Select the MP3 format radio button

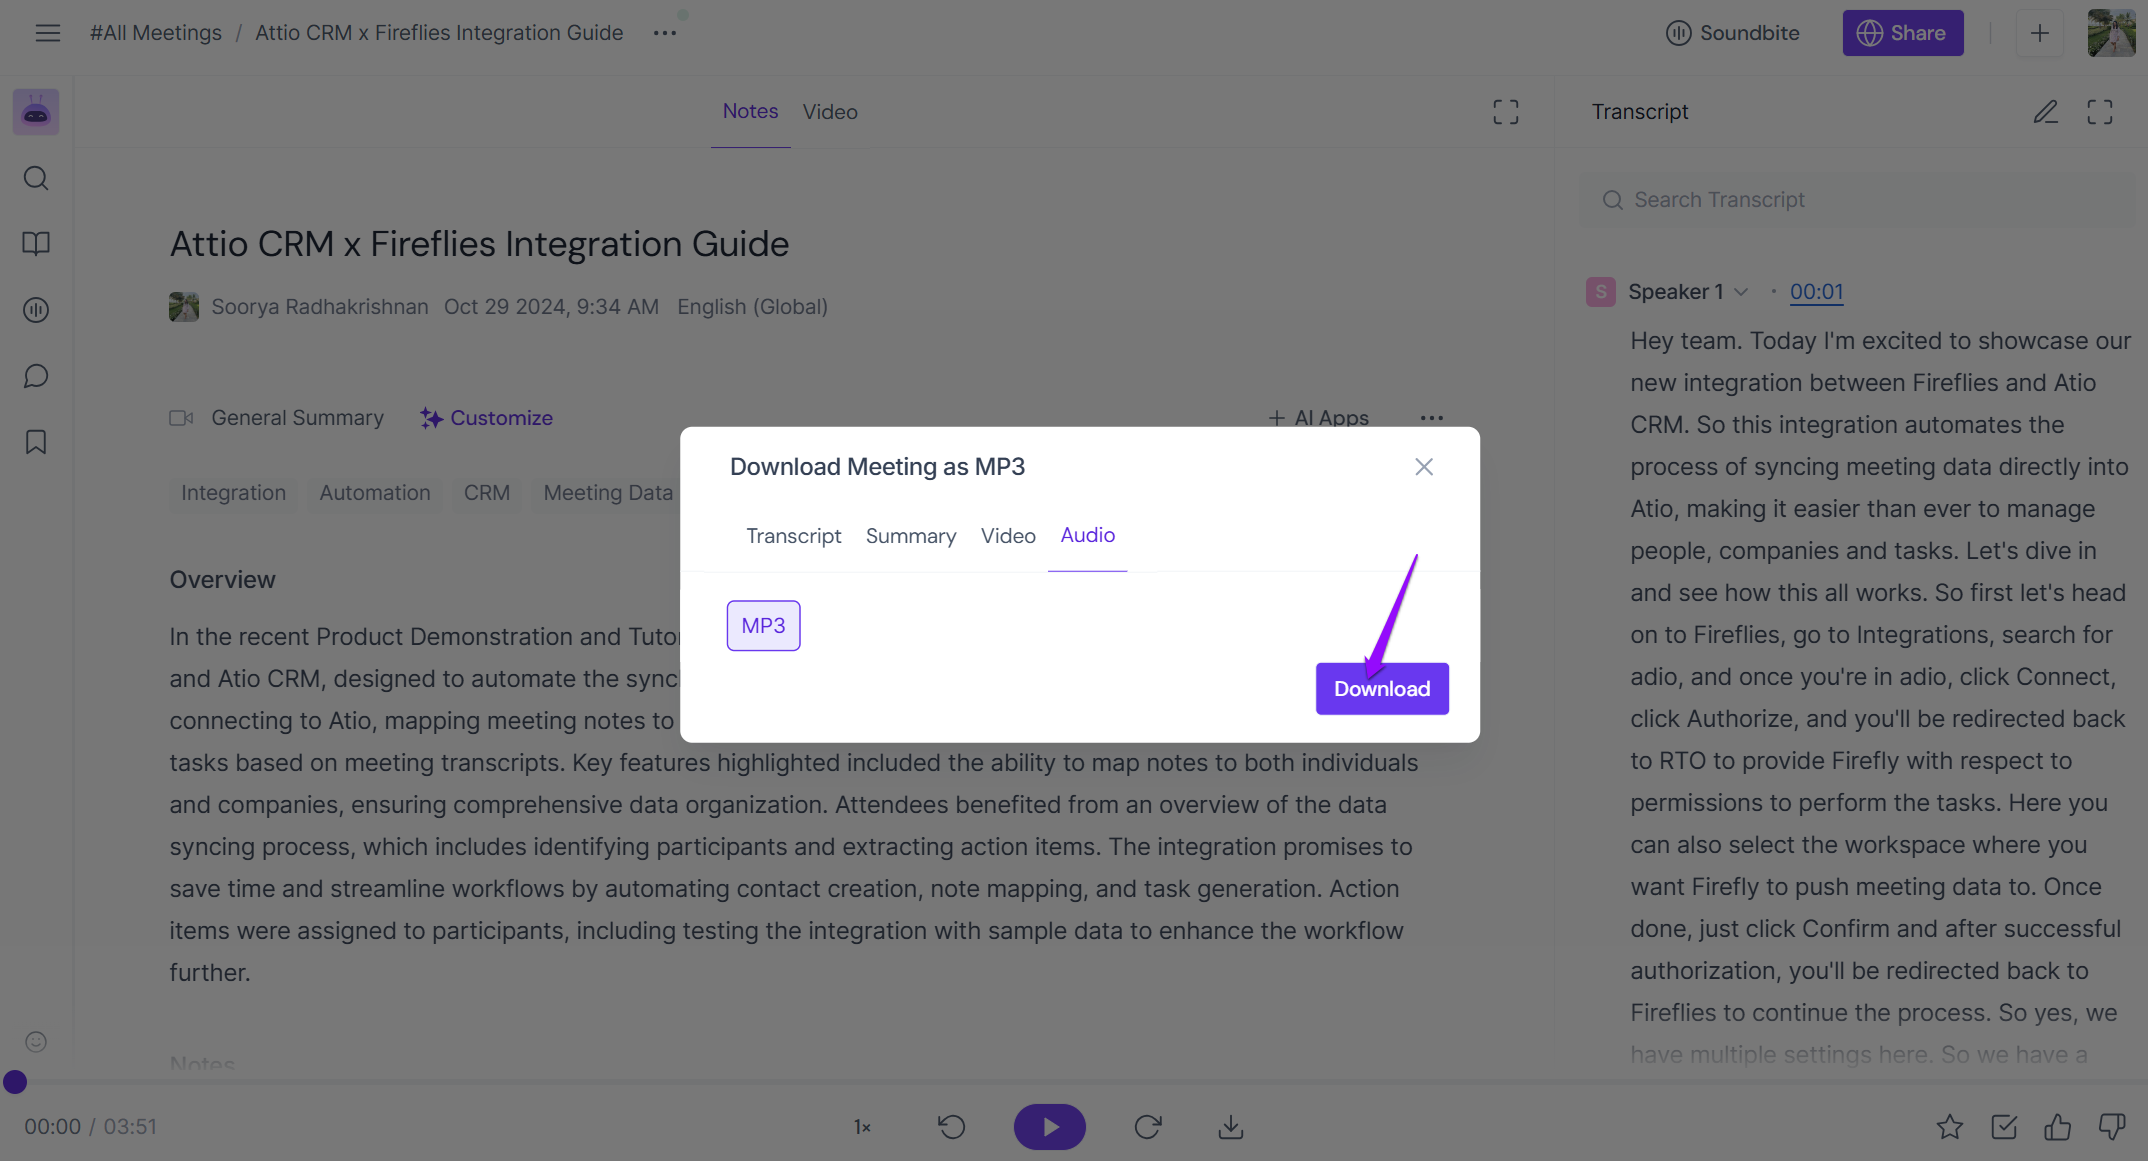(x=763, y=625)
